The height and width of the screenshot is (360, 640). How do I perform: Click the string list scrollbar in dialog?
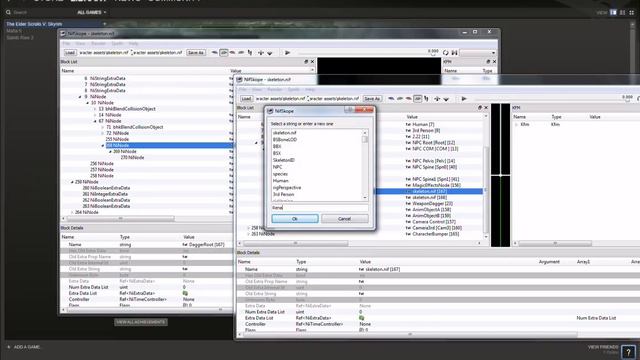coord(365,165)
